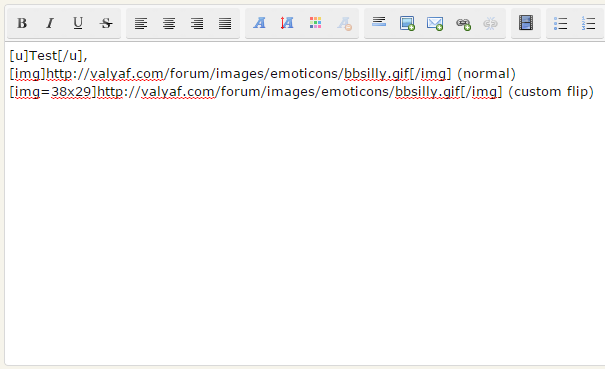This screenshot has width=605, height=369.
Task: Click the [img=38x29] tag text
Action: [53, 92]
